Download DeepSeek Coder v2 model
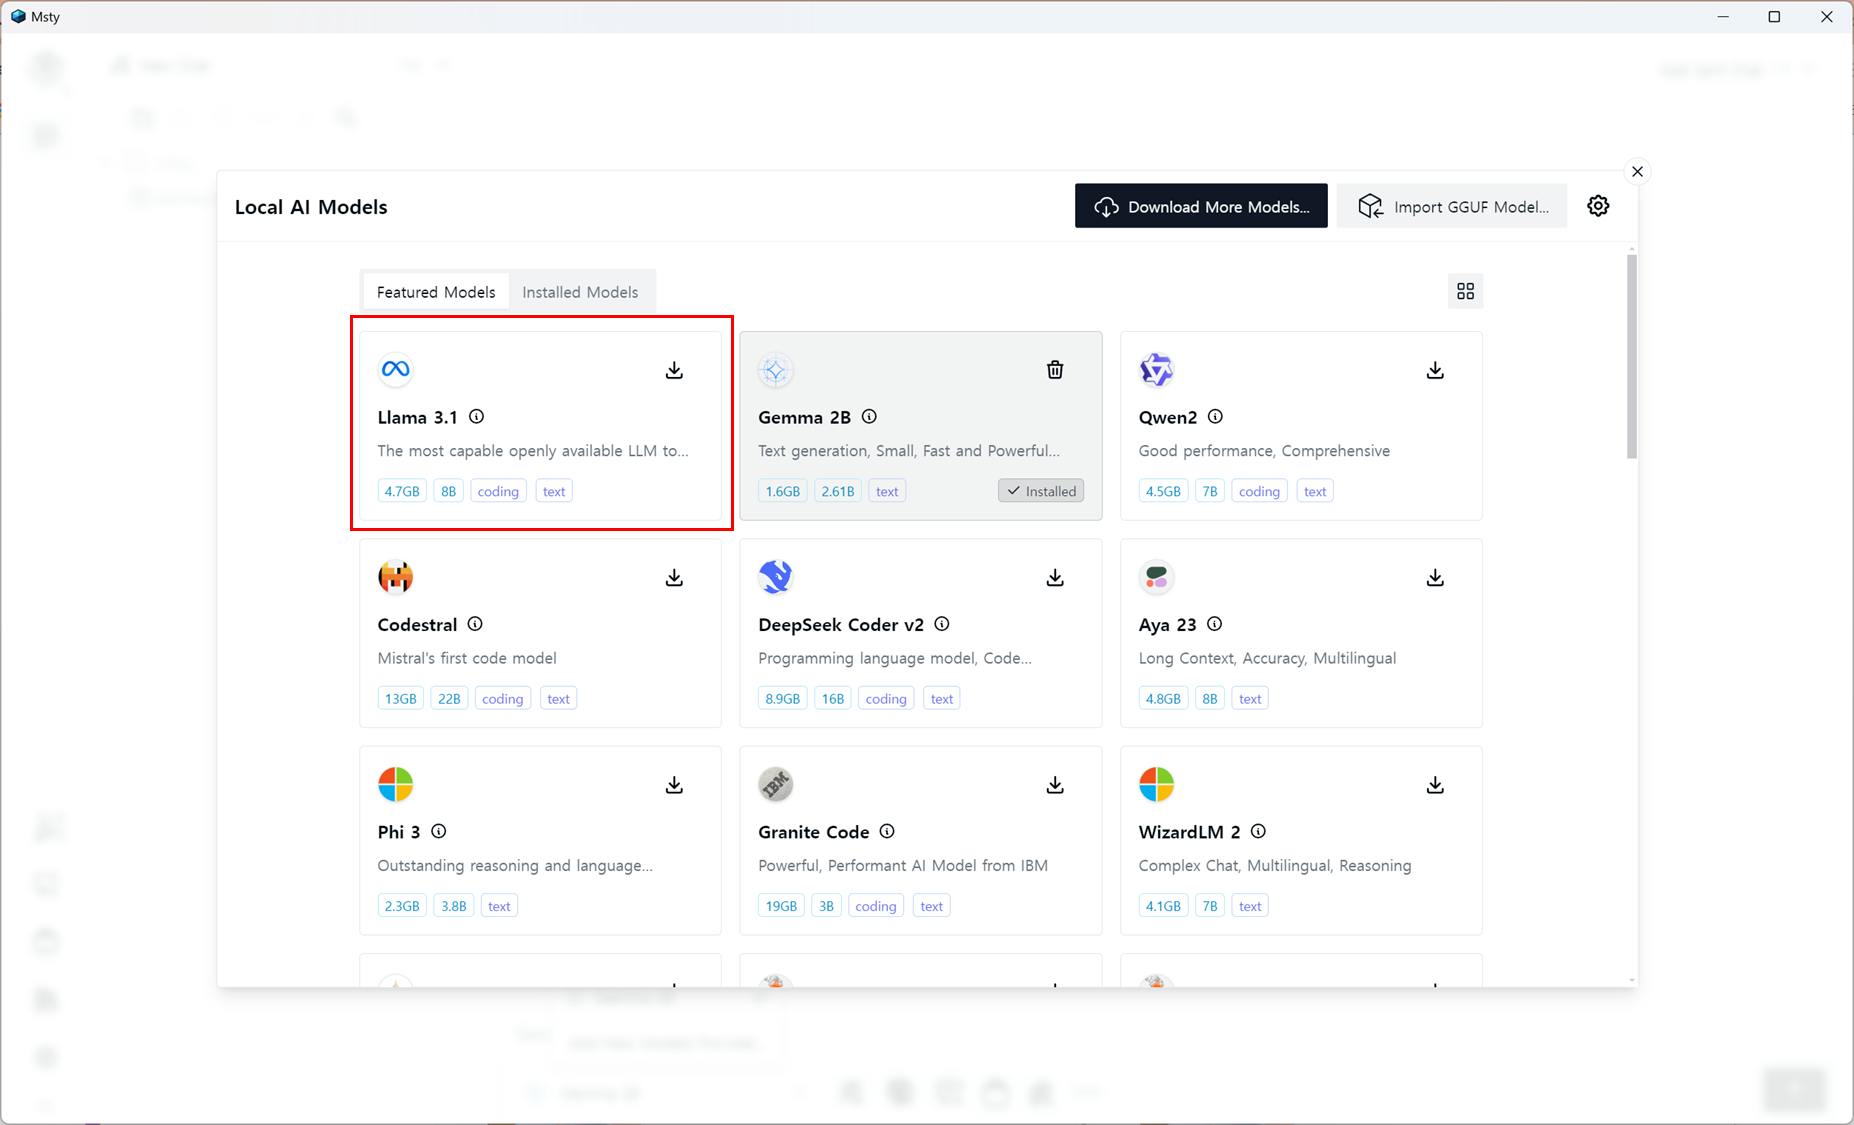The width and height of the screenshot is (1854, 1125). pyautogui.click(x=1055, y=578)
